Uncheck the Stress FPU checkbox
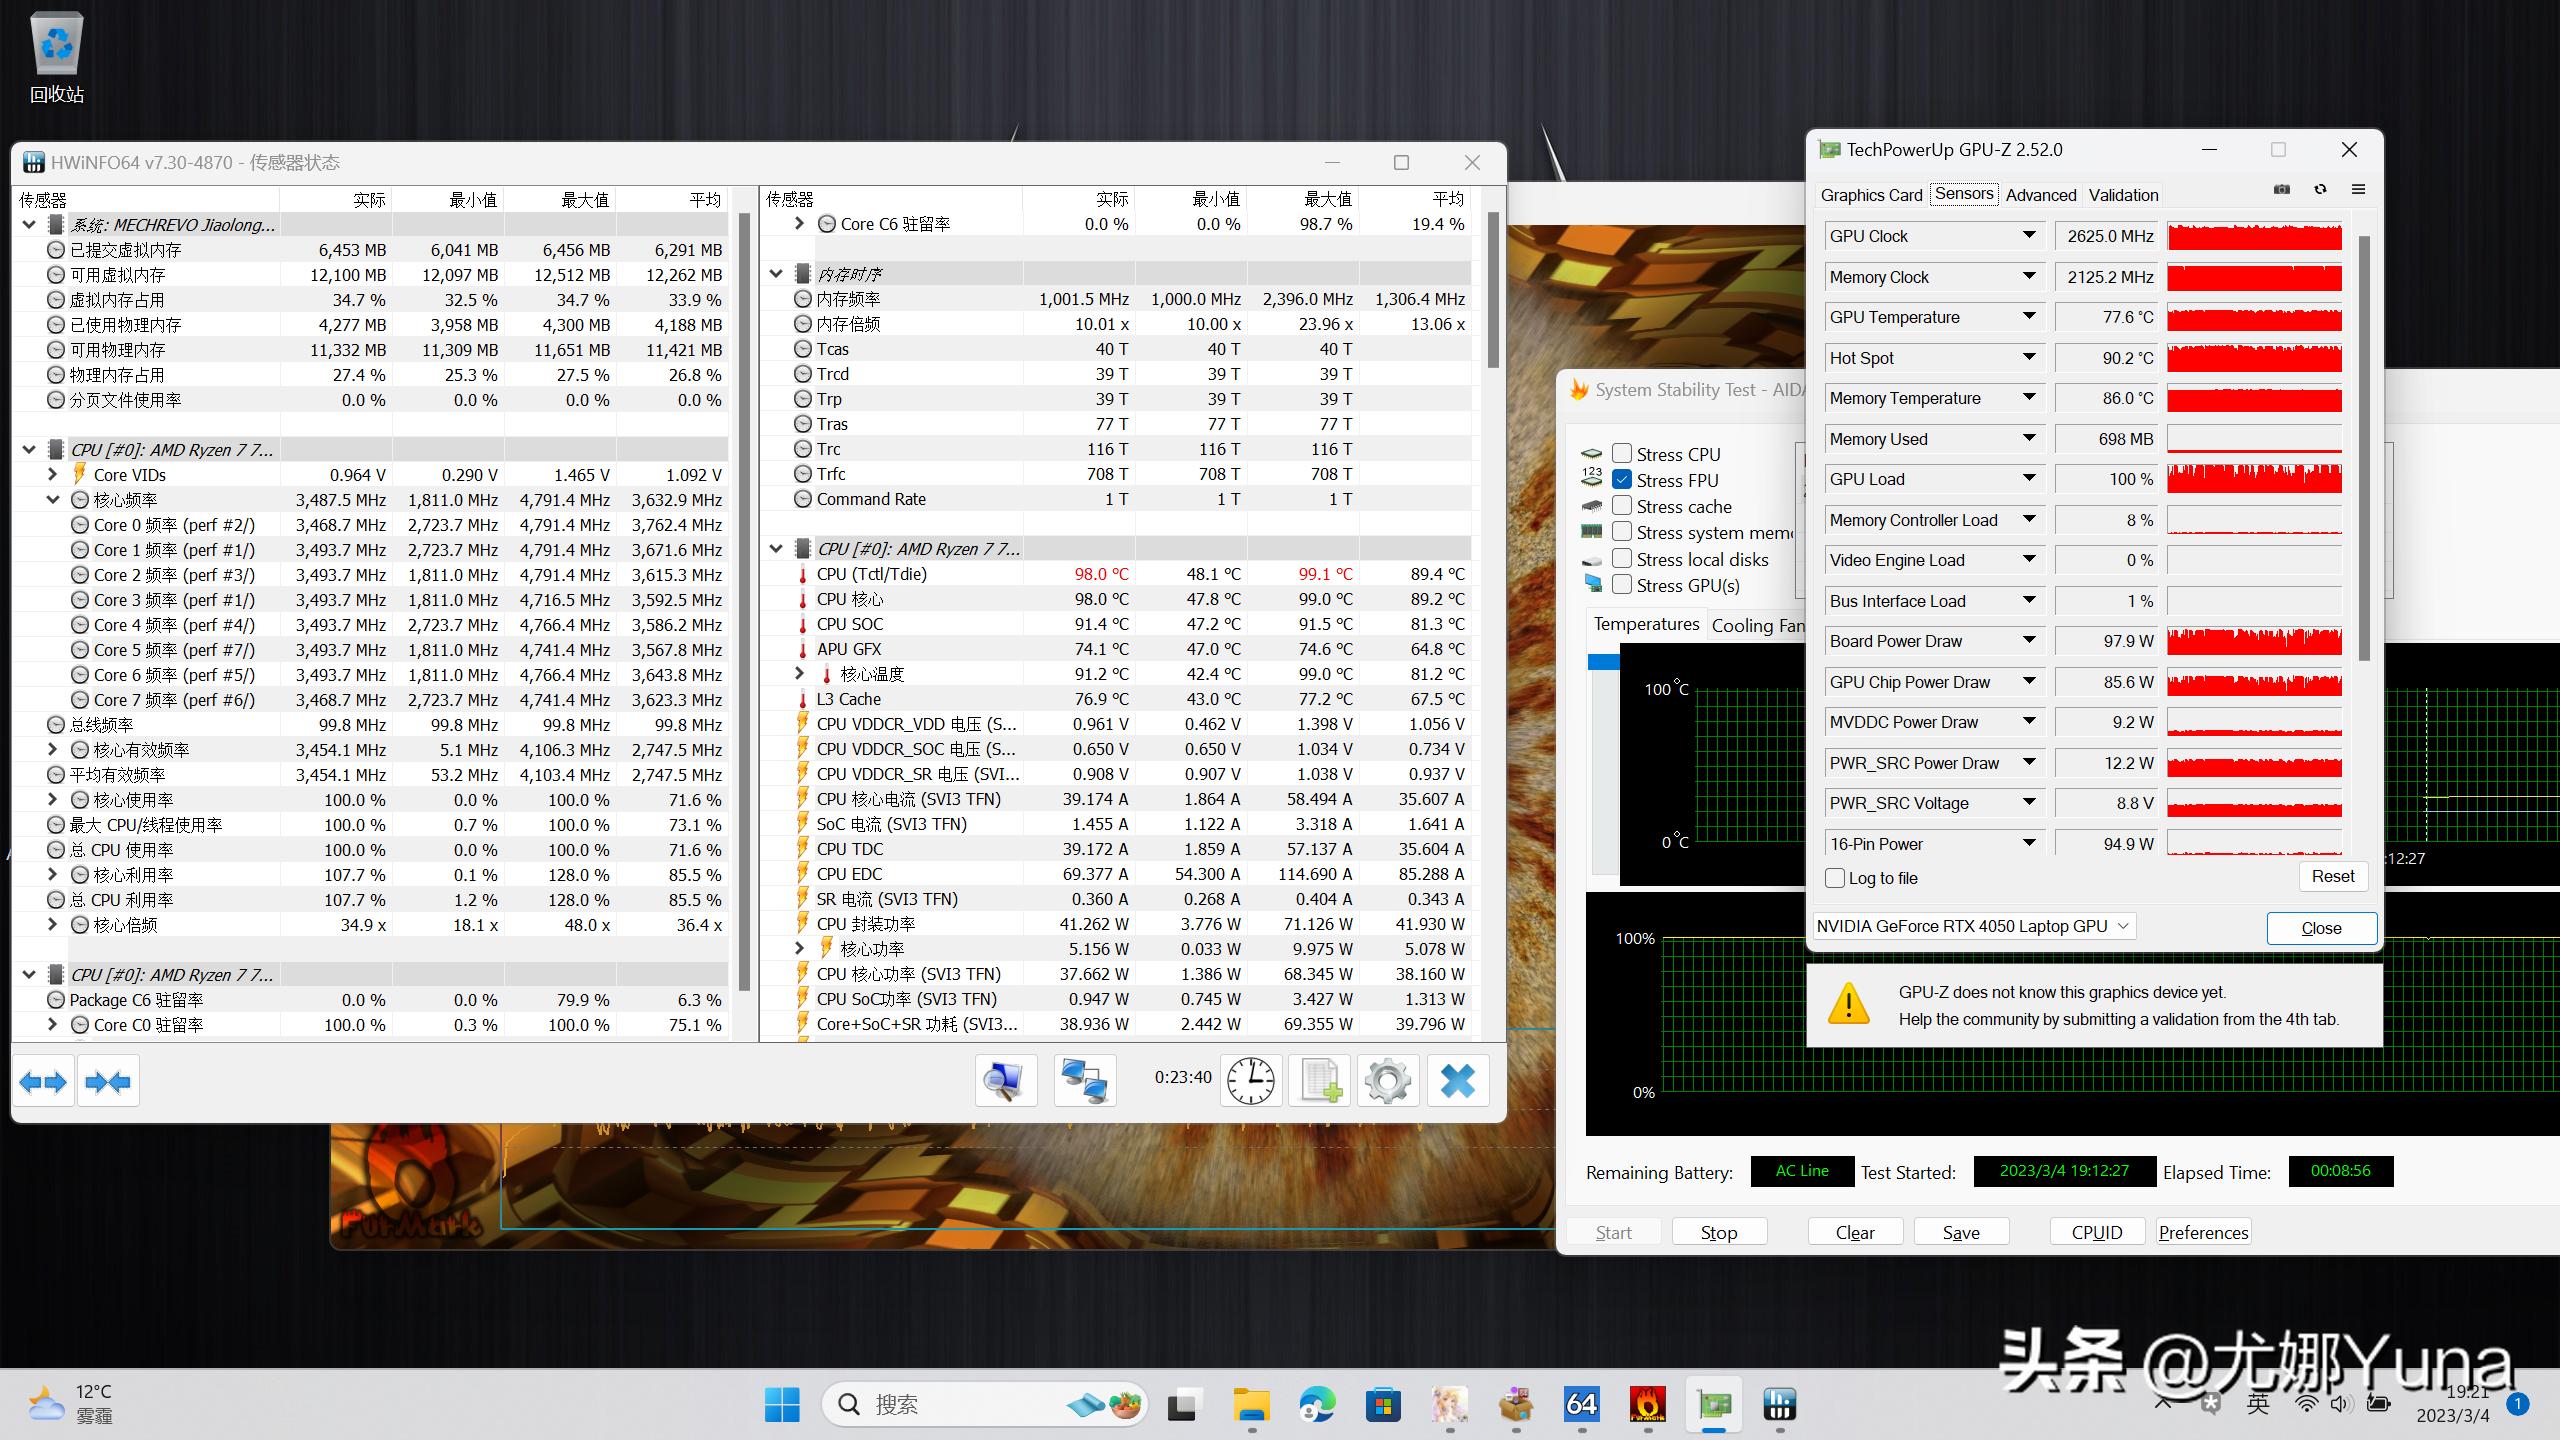Screen dimensions: 2560x1440 point(1622,480)
